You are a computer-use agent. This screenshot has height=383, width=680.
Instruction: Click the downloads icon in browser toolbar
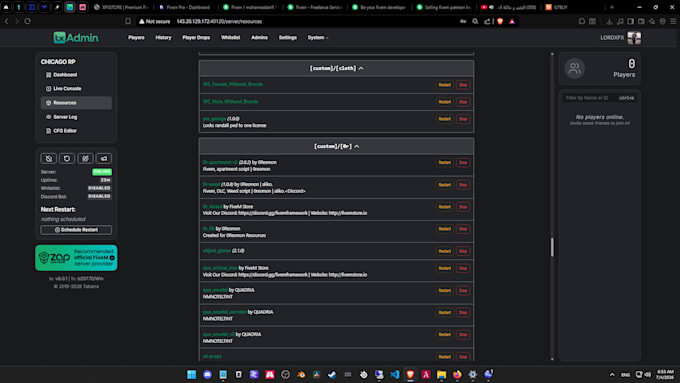(609, 21)
